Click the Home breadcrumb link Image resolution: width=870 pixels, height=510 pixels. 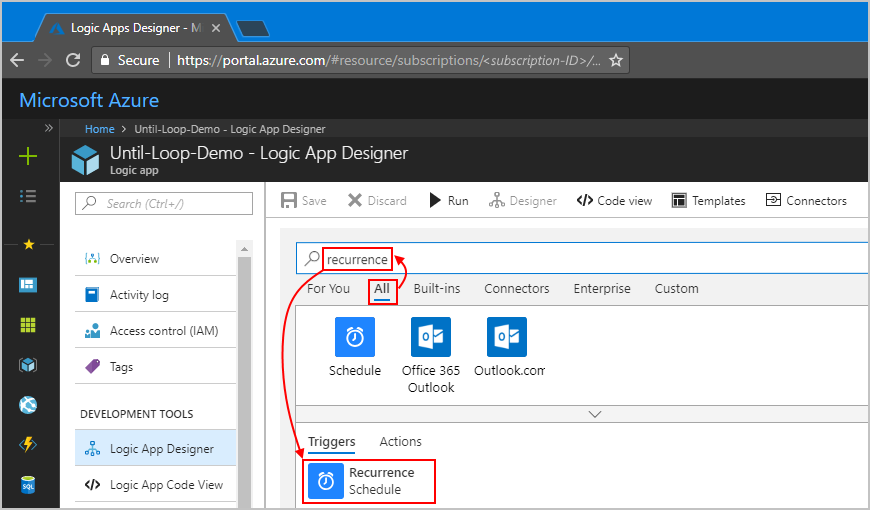(x=99, y=129)
